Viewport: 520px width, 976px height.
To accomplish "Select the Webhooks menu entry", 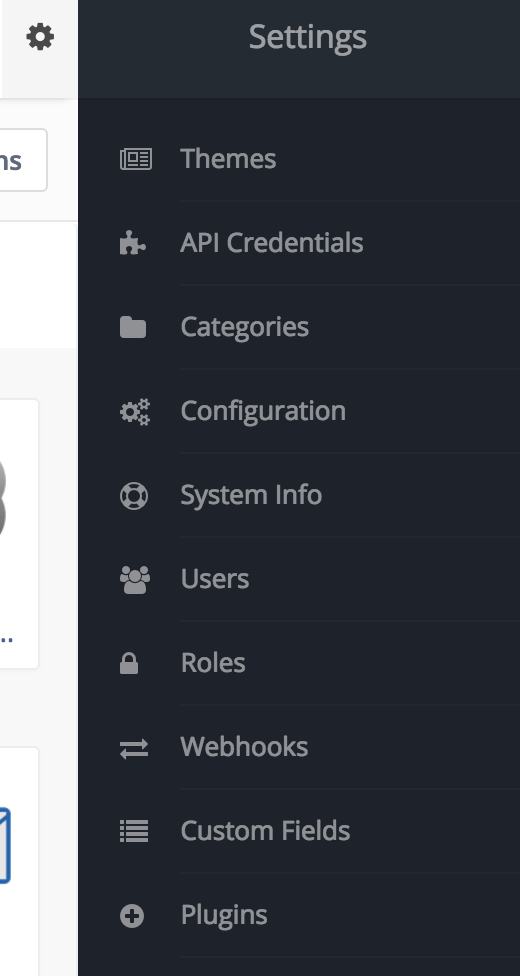I will 299,747.
